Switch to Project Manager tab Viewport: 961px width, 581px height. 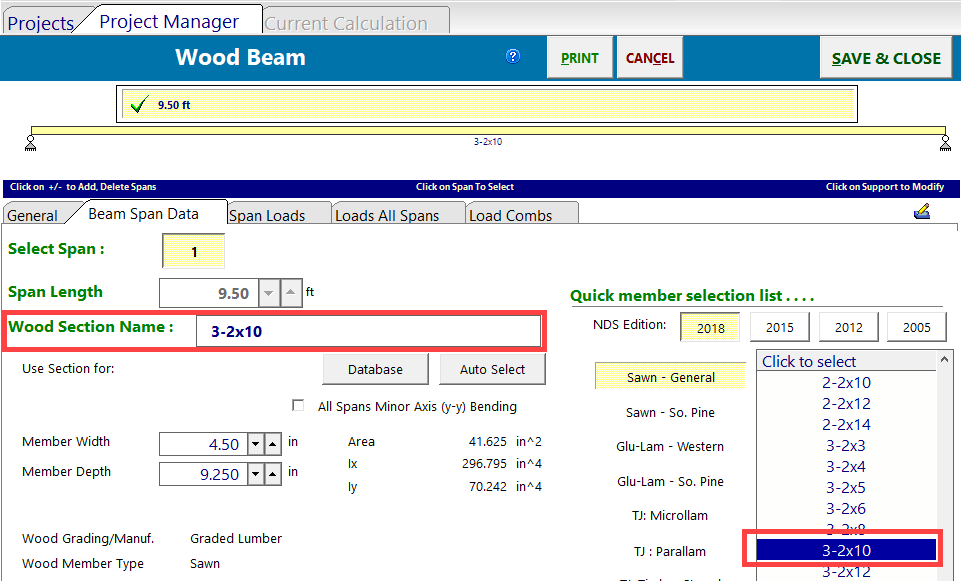[169, 21]
